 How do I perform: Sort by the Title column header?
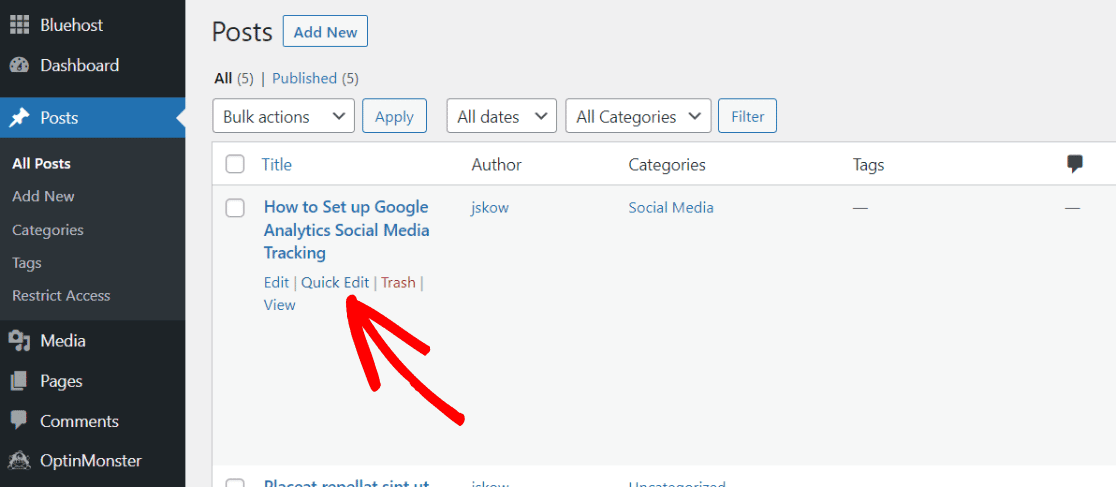coord(277,164)
